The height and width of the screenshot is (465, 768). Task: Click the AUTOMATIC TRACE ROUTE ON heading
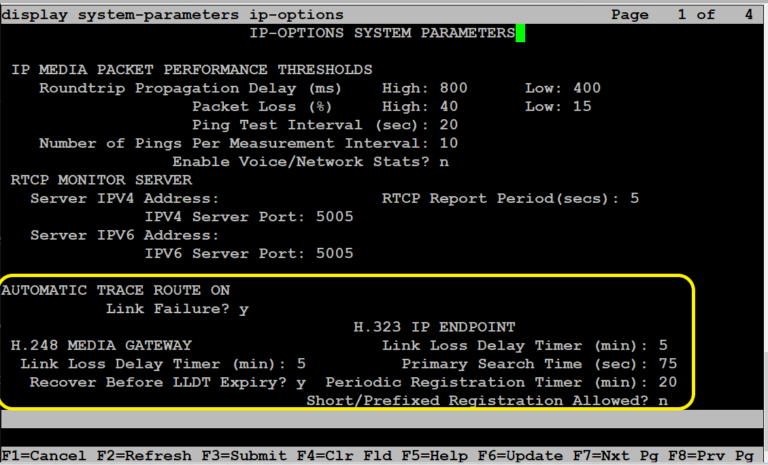115,290
